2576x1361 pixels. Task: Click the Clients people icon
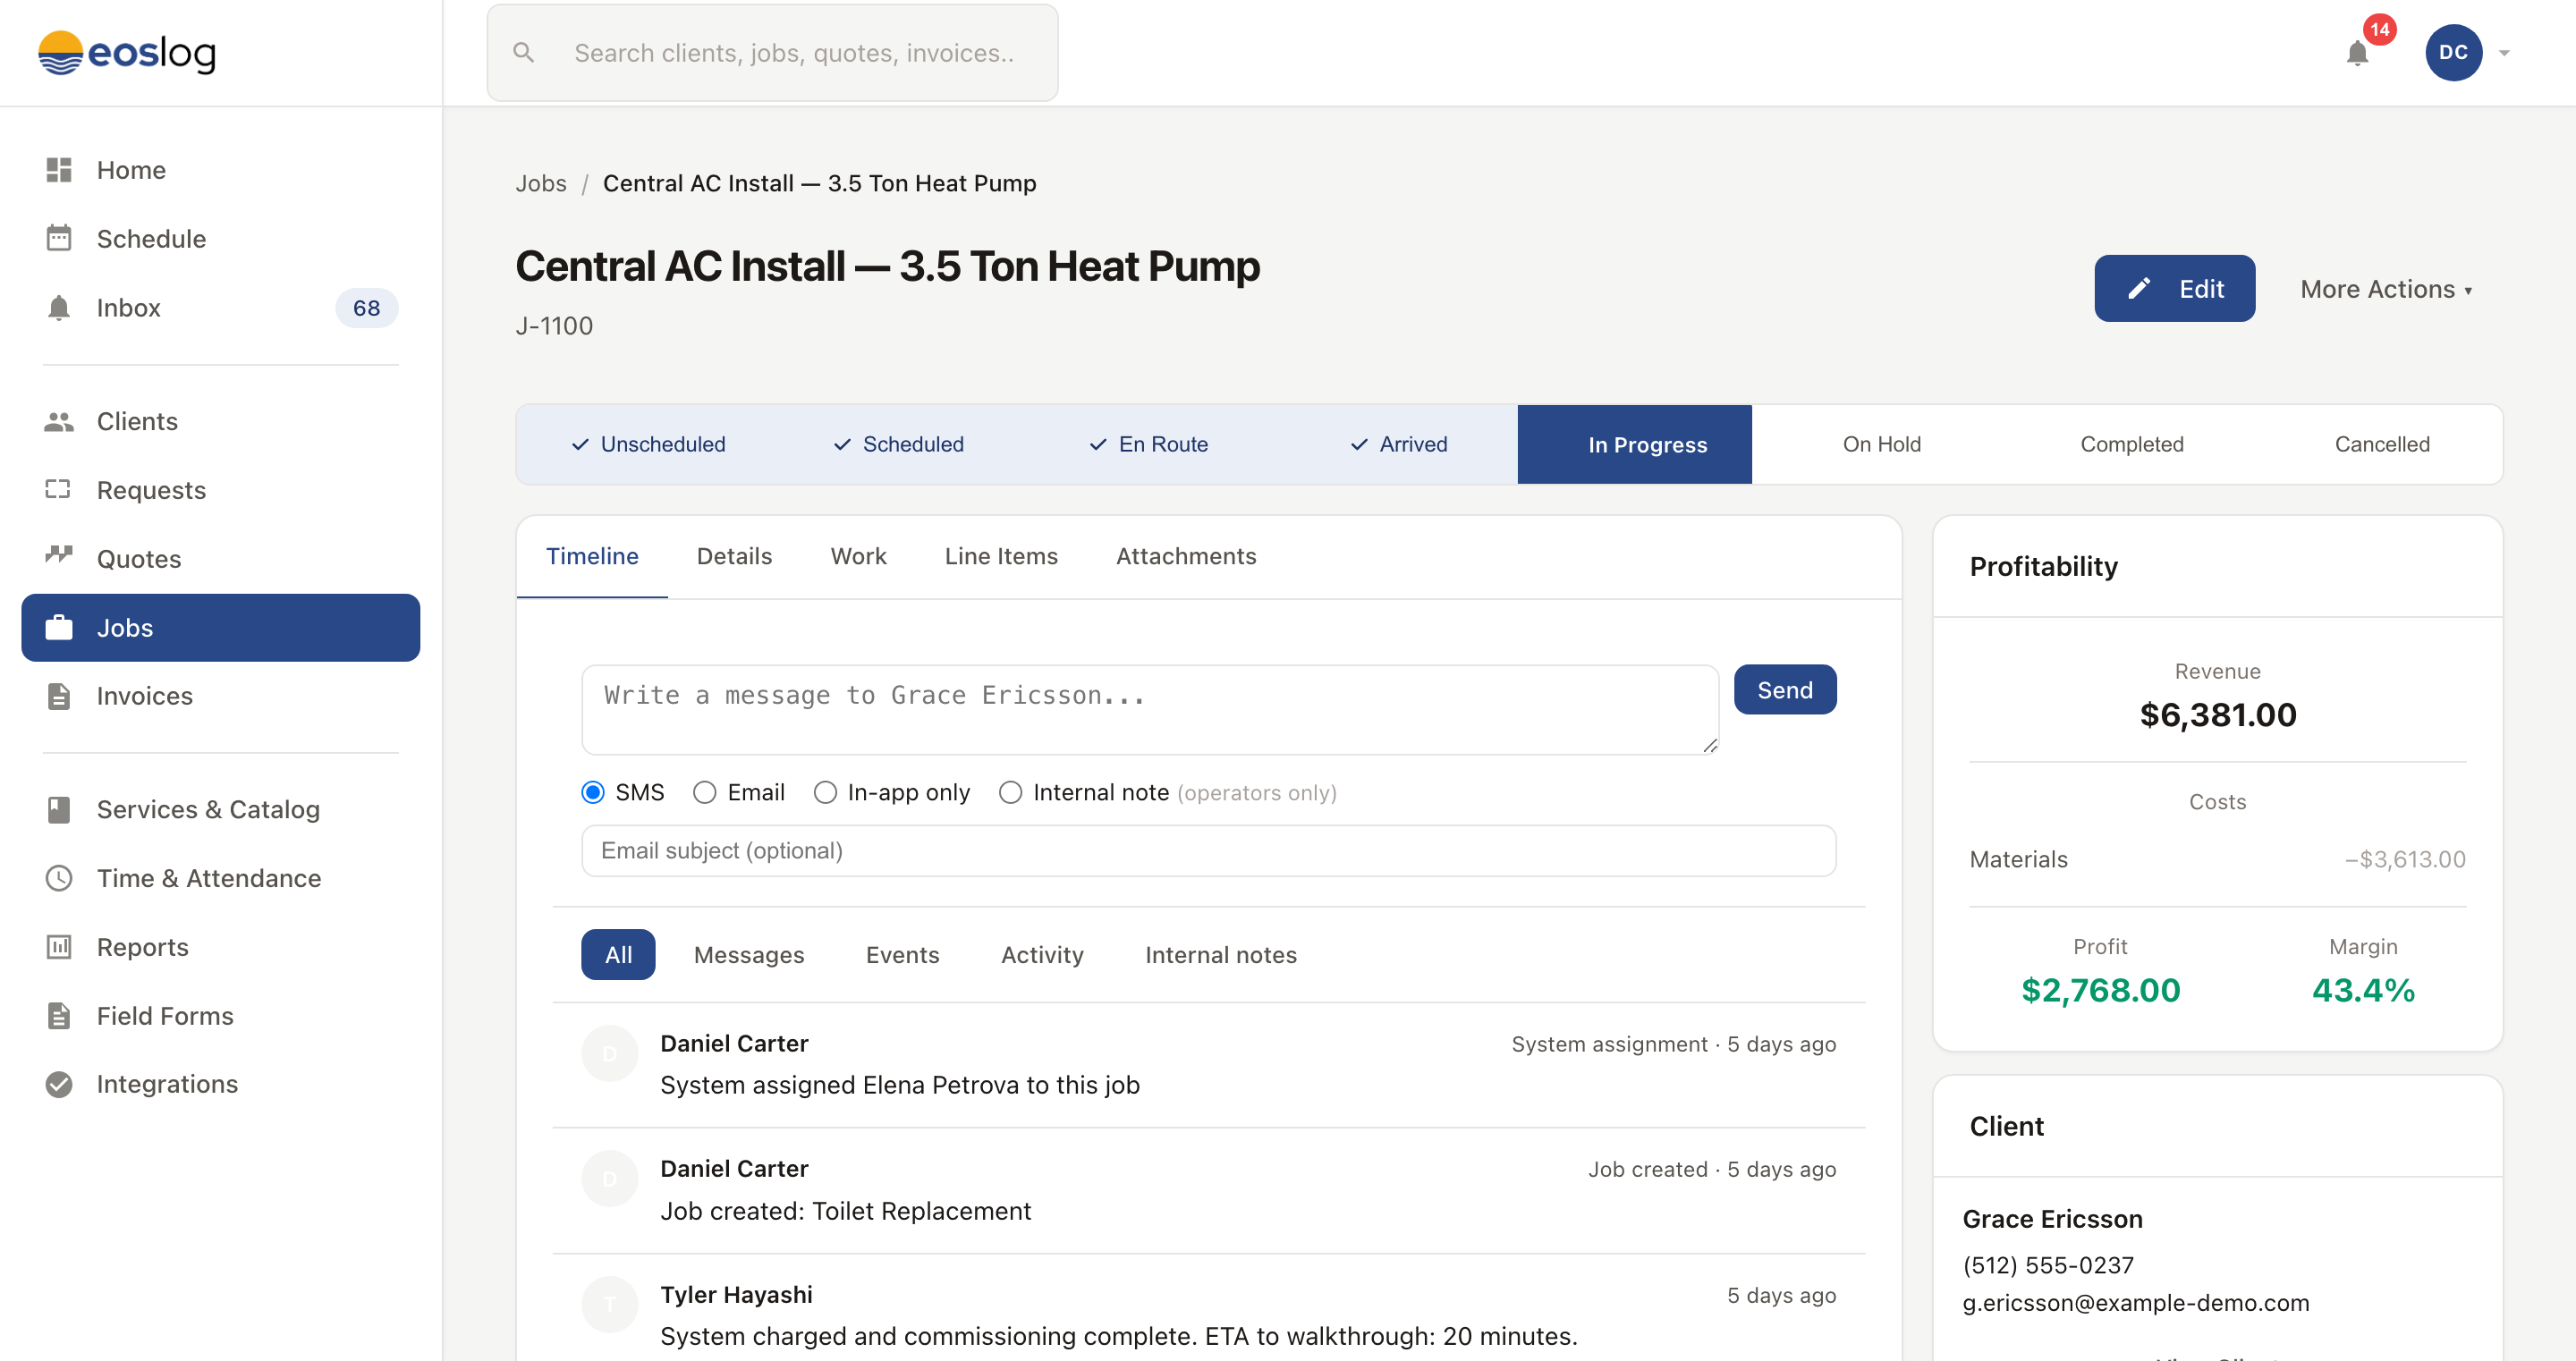pos(59,421)
